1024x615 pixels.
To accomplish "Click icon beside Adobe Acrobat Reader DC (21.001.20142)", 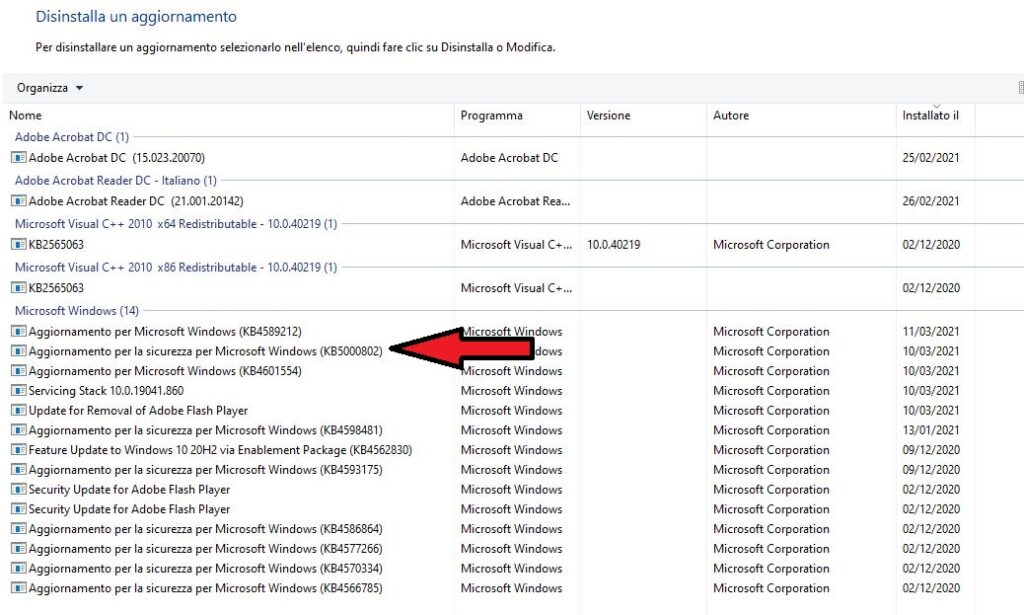I will click(x=19, y=201).
